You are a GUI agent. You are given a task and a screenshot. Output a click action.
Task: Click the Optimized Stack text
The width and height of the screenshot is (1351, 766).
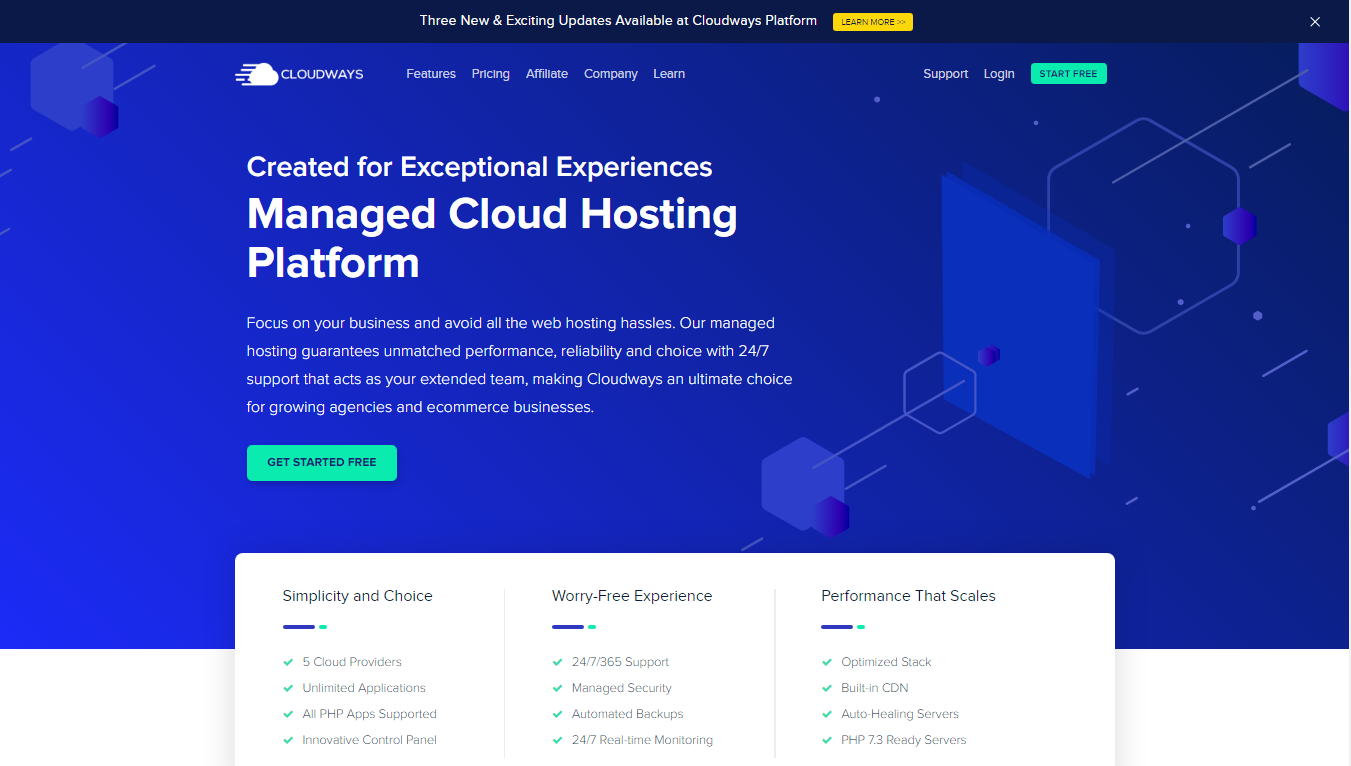click(x=886, y=662)
